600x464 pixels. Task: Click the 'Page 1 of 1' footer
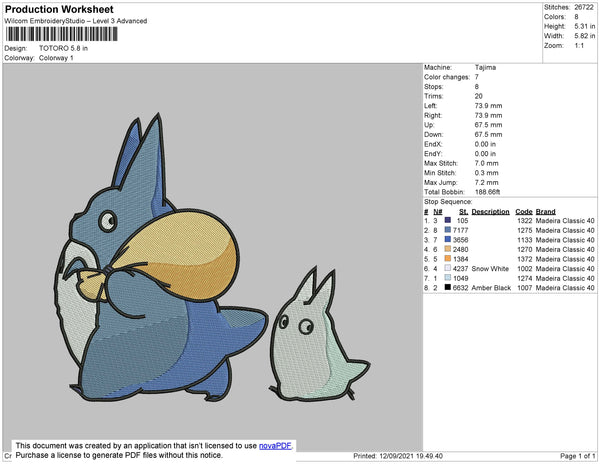(577, 456)
